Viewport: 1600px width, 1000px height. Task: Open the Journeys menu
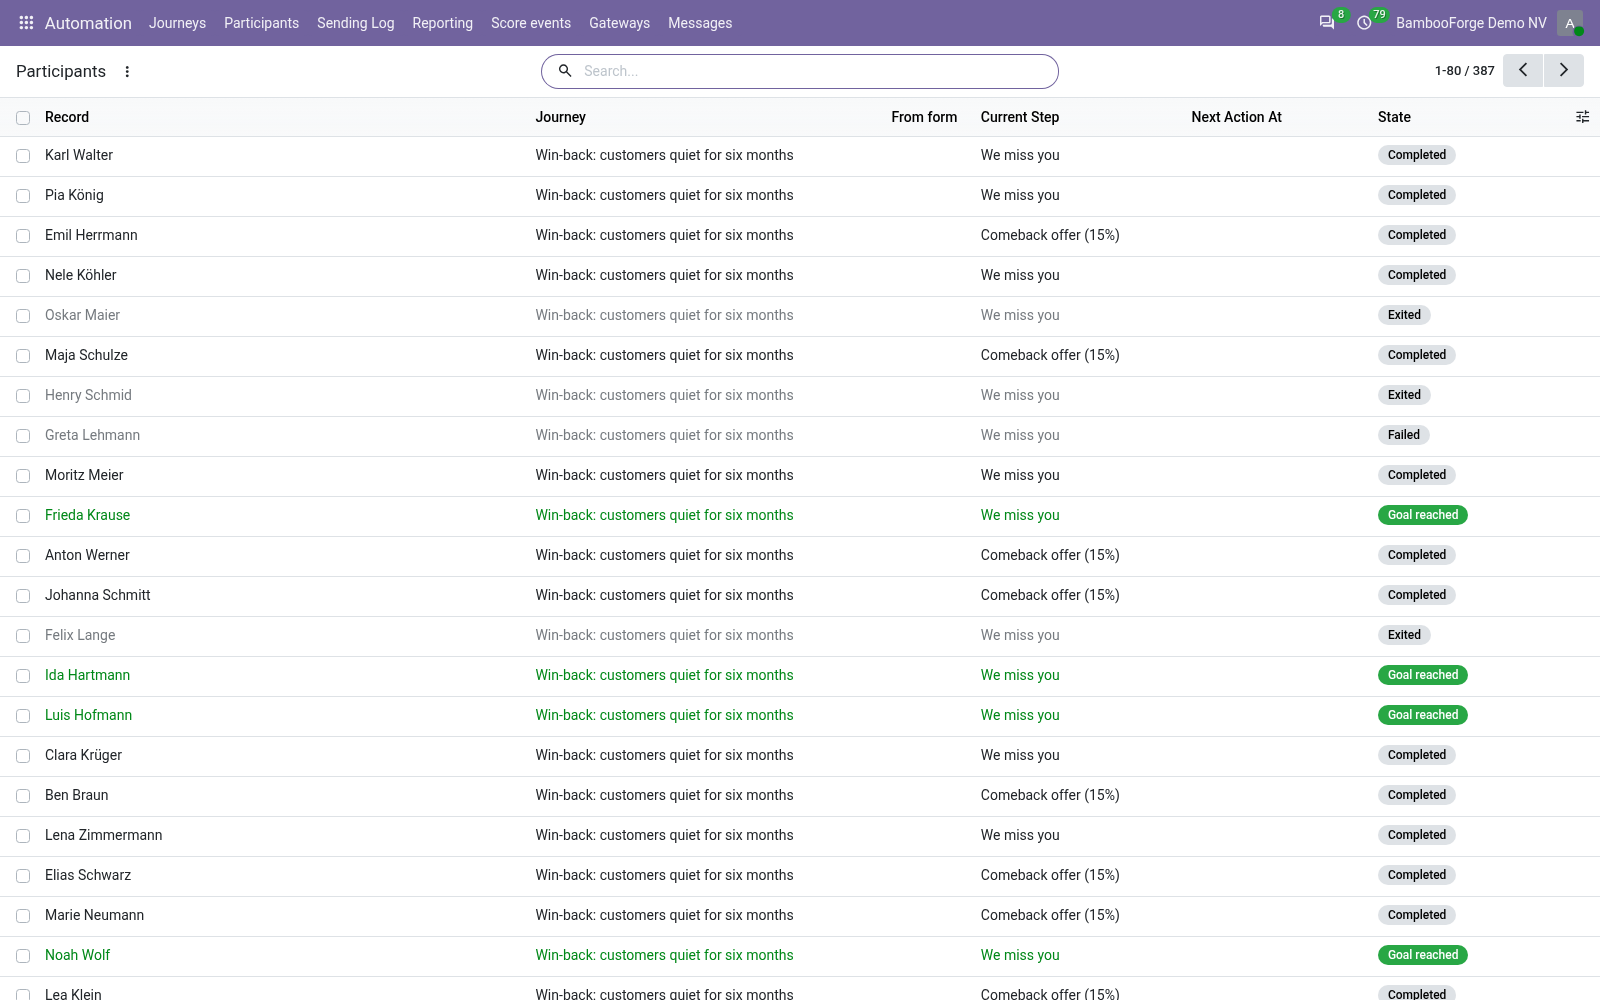(x=177, y=23)
